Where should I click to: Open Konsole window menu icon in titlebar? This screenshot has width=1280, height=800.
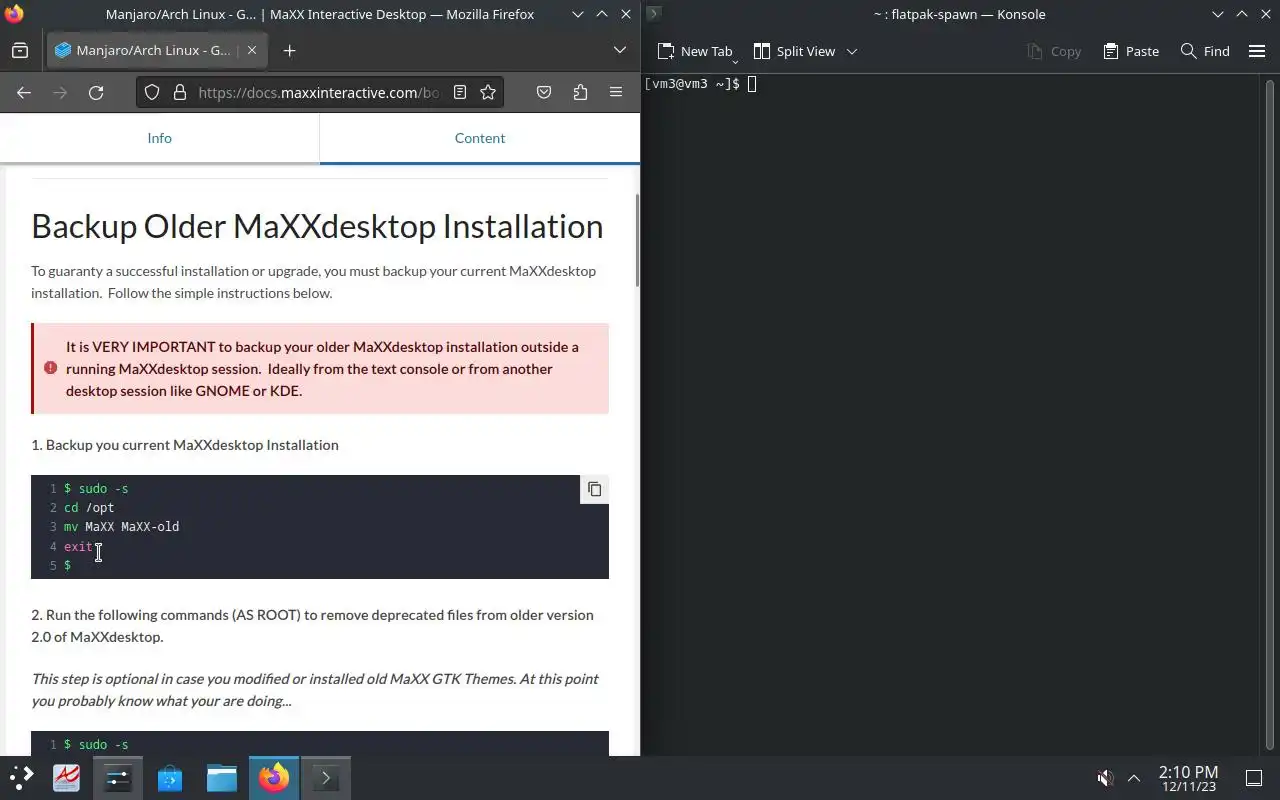coord(653,14)
